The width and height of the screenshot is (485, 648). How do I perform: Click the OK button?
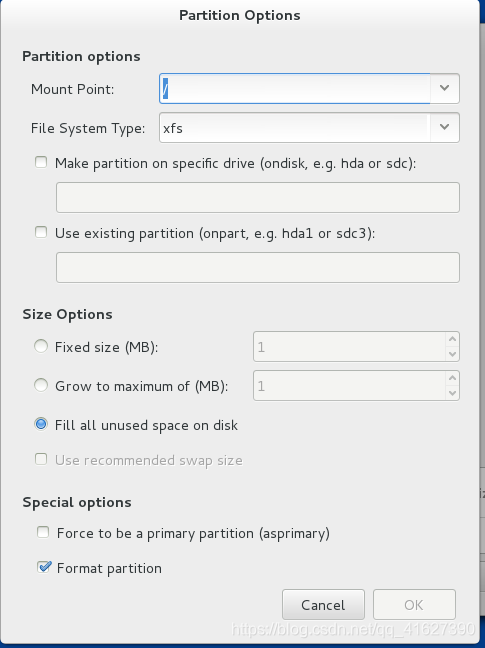click(414, 605)
